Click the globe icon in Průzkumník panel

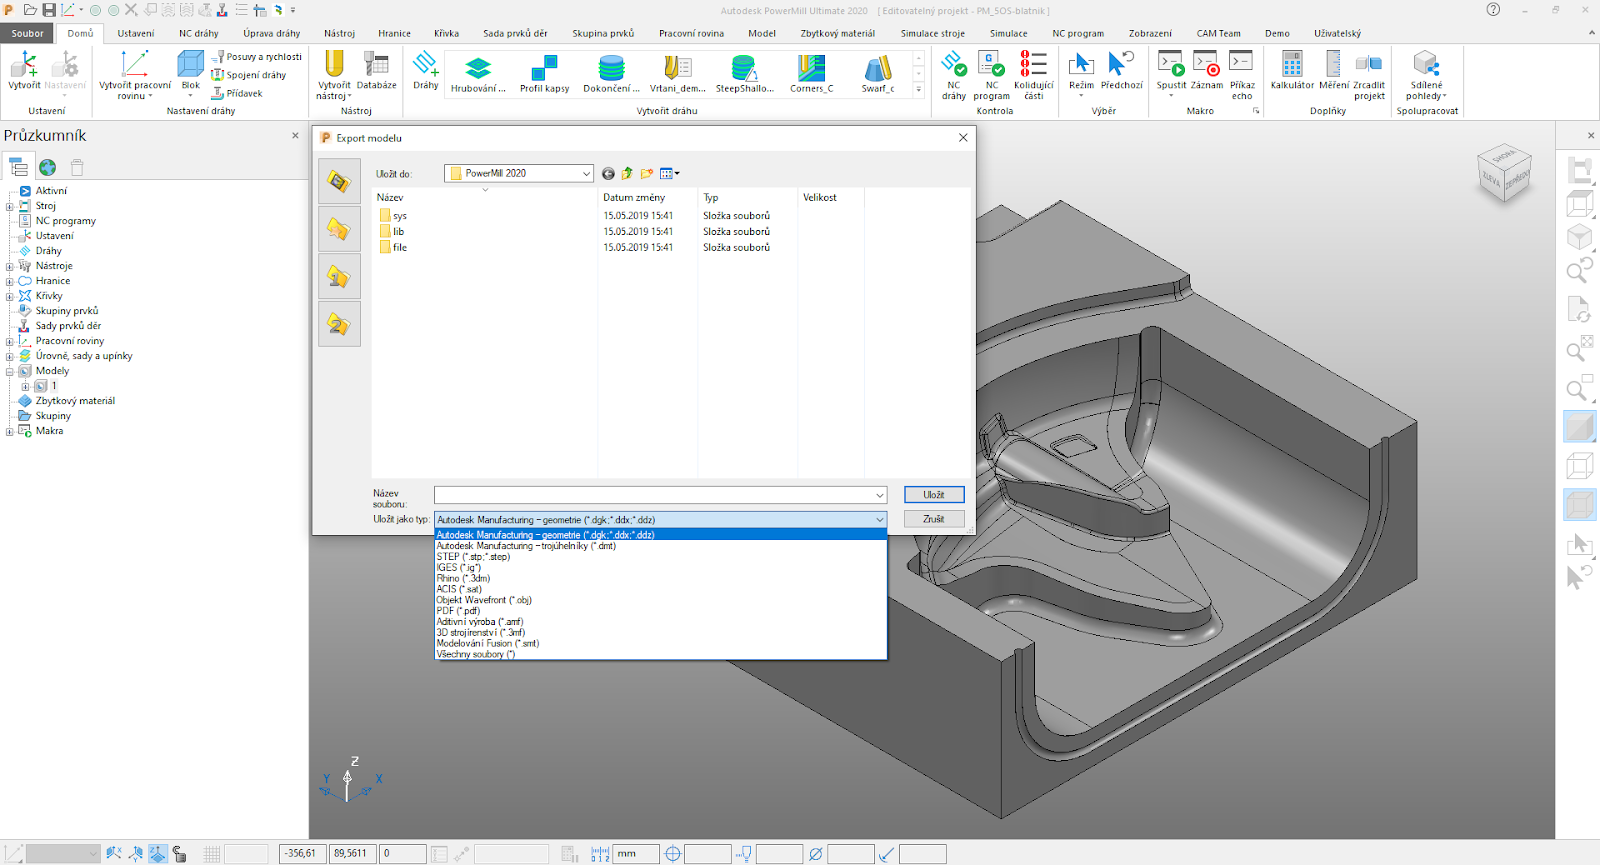point(47,167)
